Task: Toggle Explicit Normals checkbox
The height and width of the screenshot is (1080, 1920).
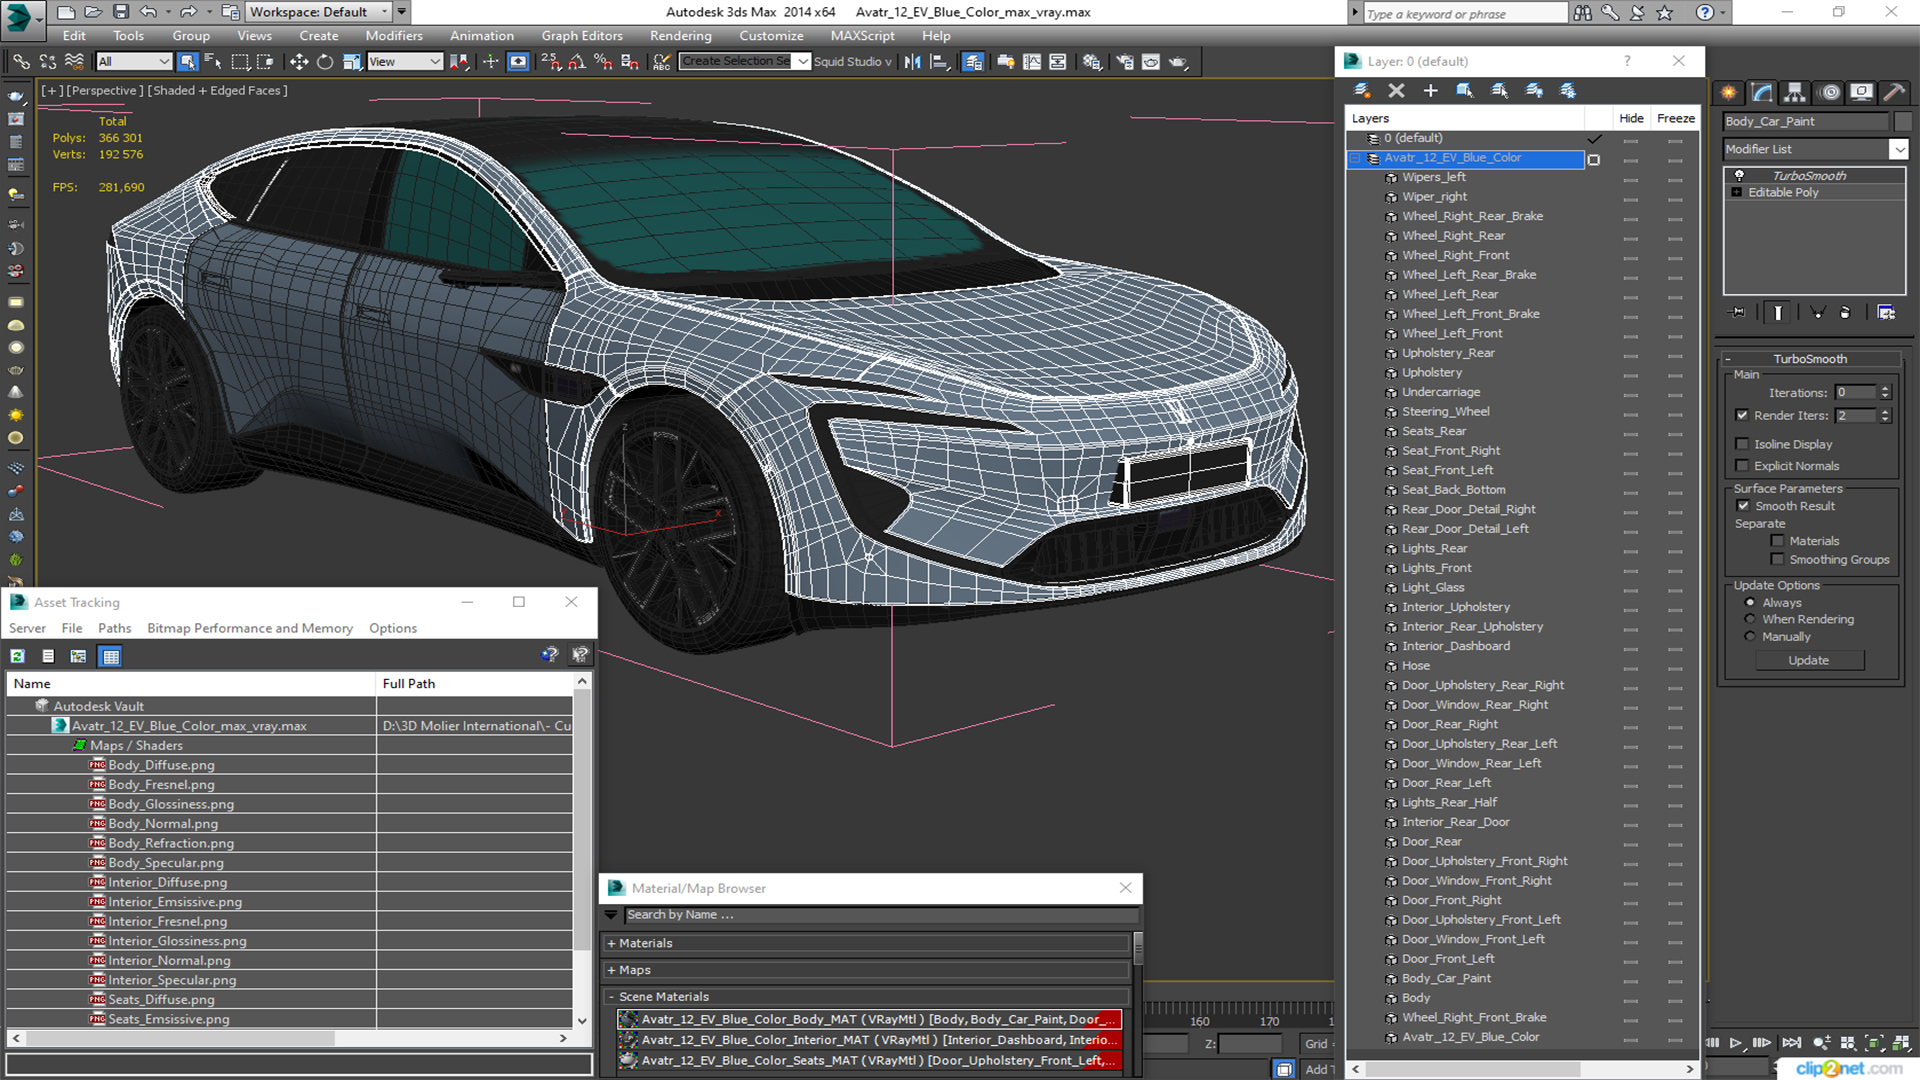Action: [1742, 466]
